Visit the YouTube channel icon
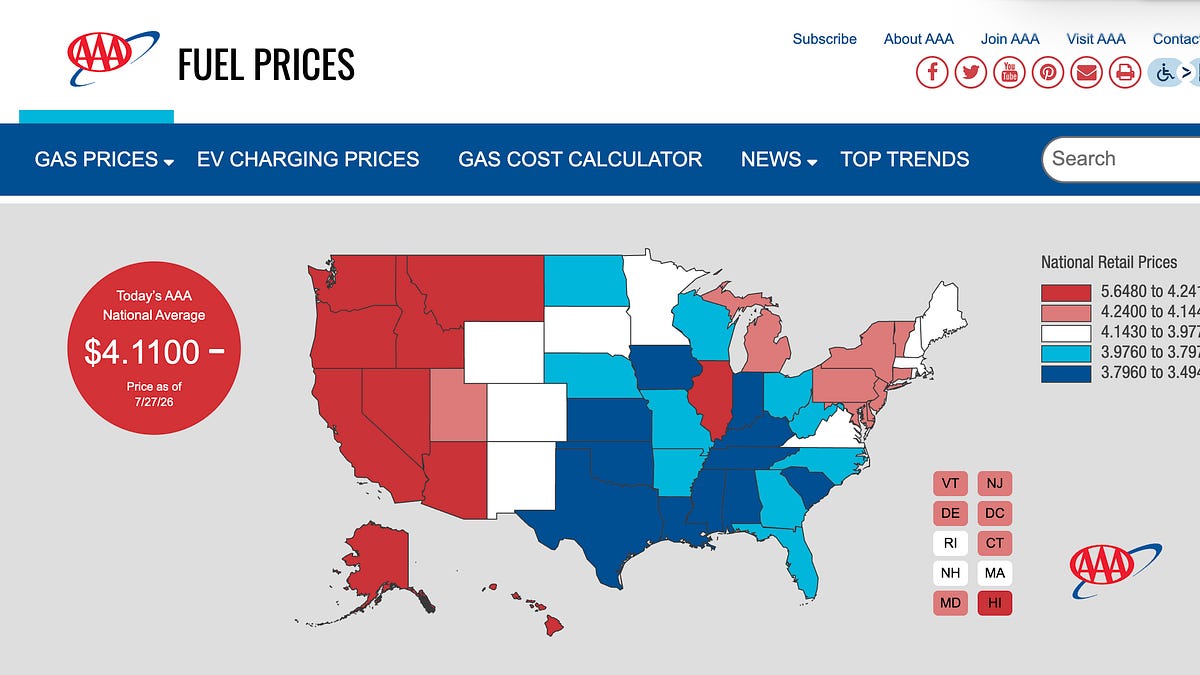The width and height of the screenshot is (1200, 675). click(1009, 72)
